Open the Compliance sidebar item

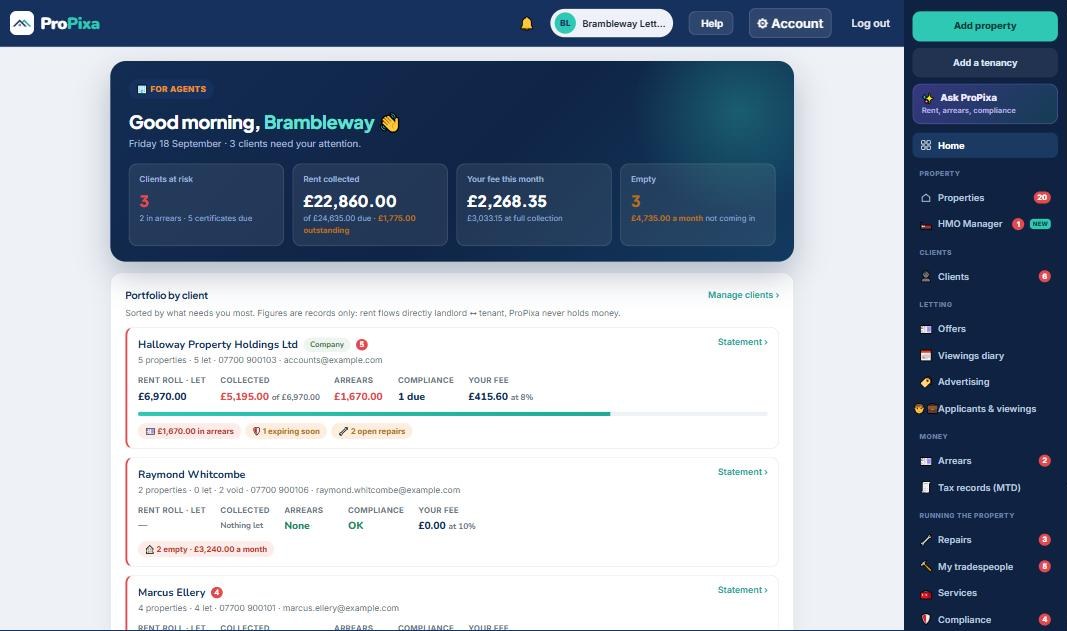(985, 619)
